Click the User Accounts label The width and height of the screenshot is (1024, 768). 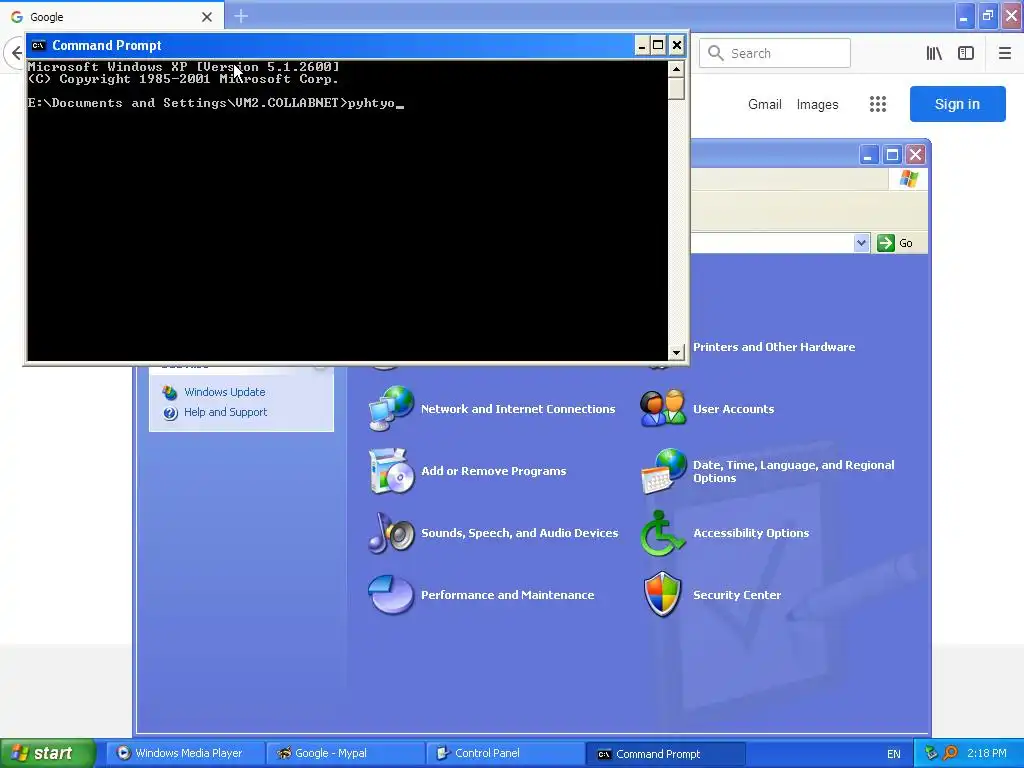pyautogui.click(x=733, y=409)
